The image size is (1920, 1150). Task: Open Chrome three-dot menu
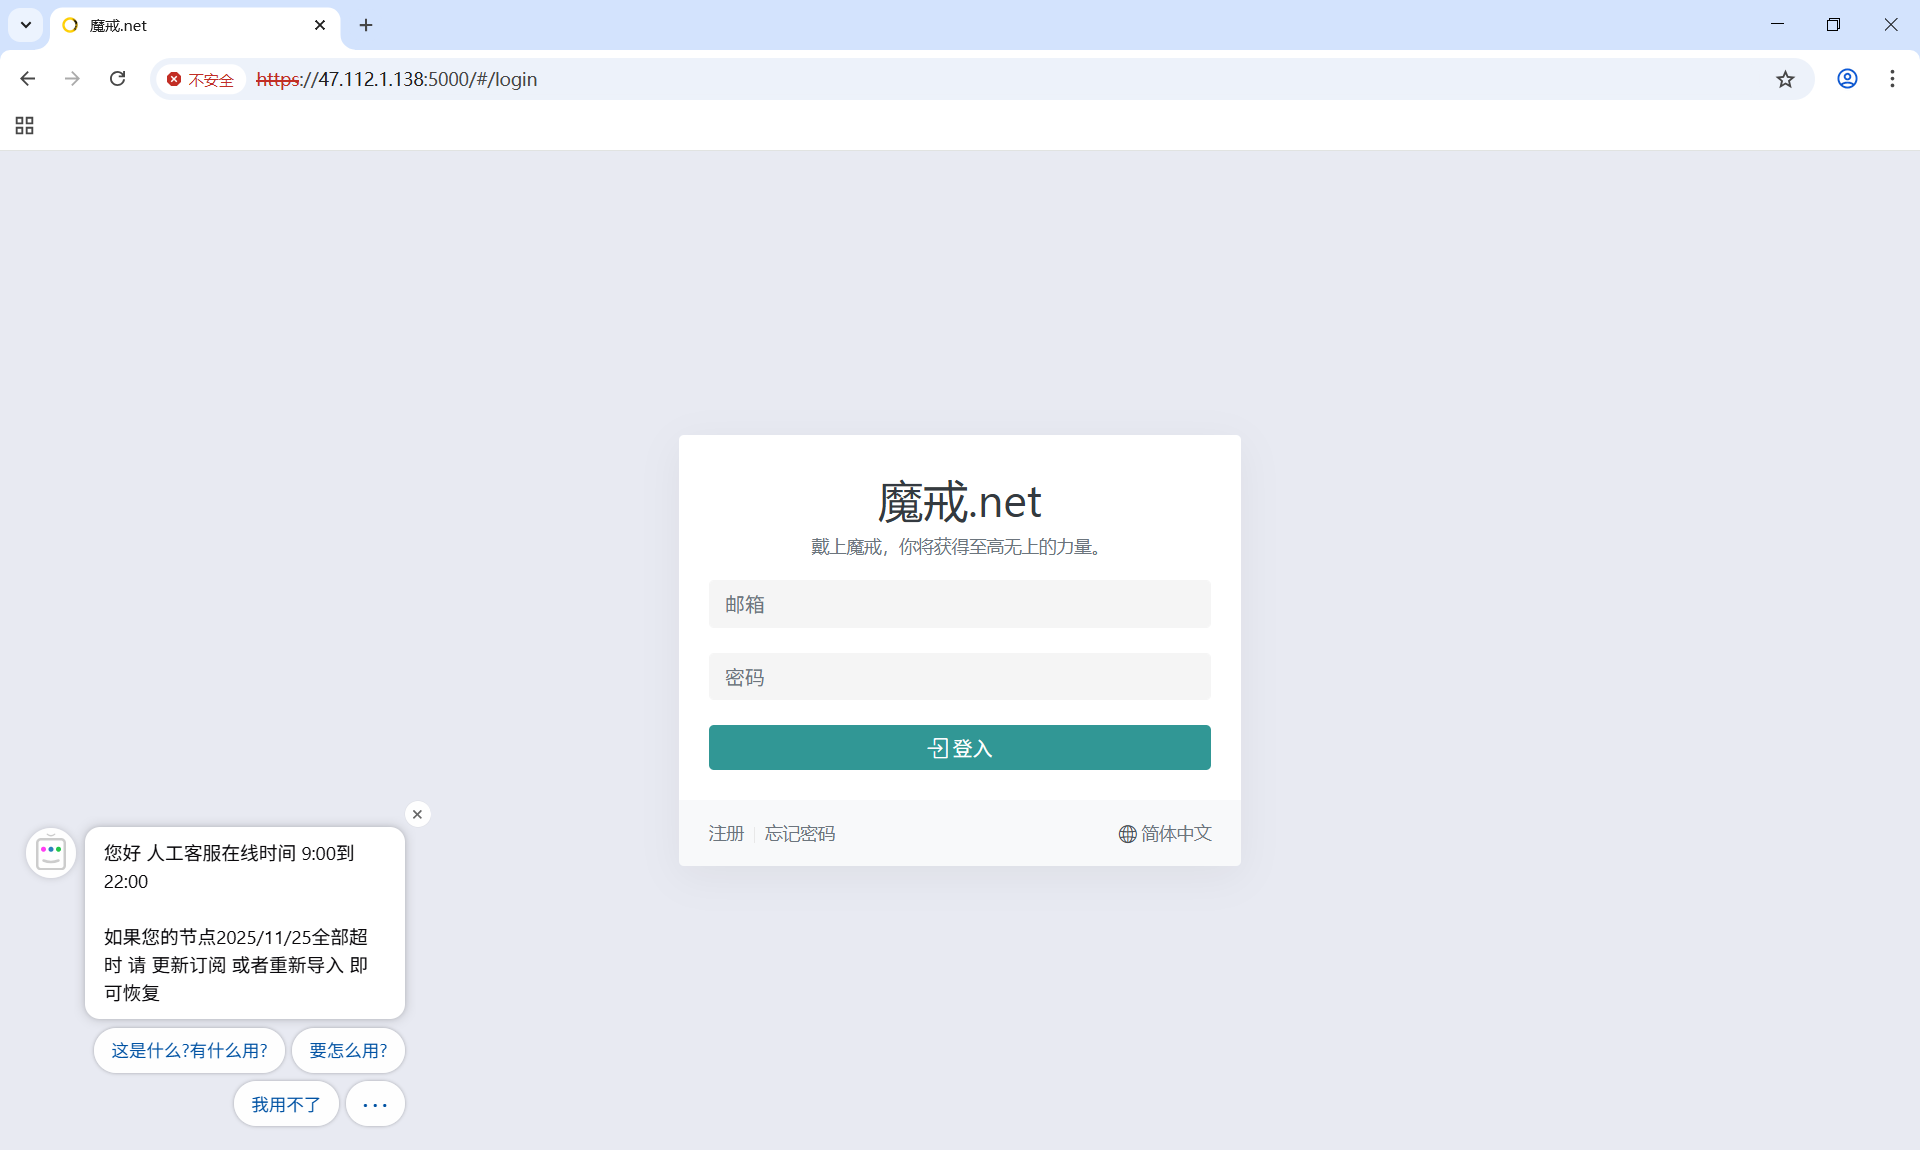tap(1892, 79)
